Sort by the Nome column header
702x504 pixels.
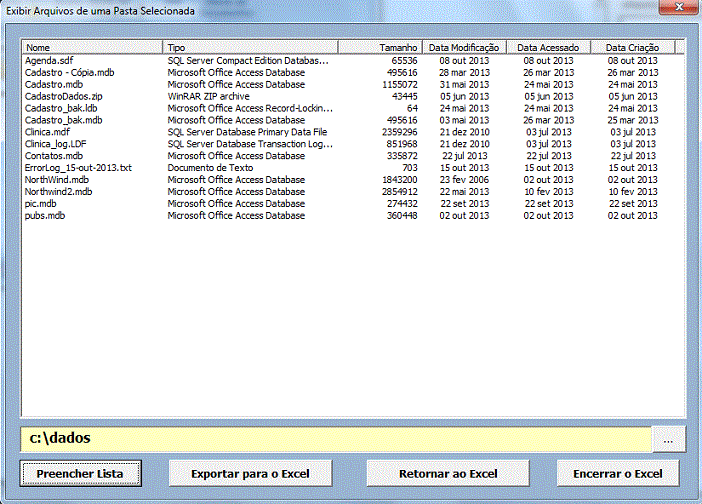point(92,47)
